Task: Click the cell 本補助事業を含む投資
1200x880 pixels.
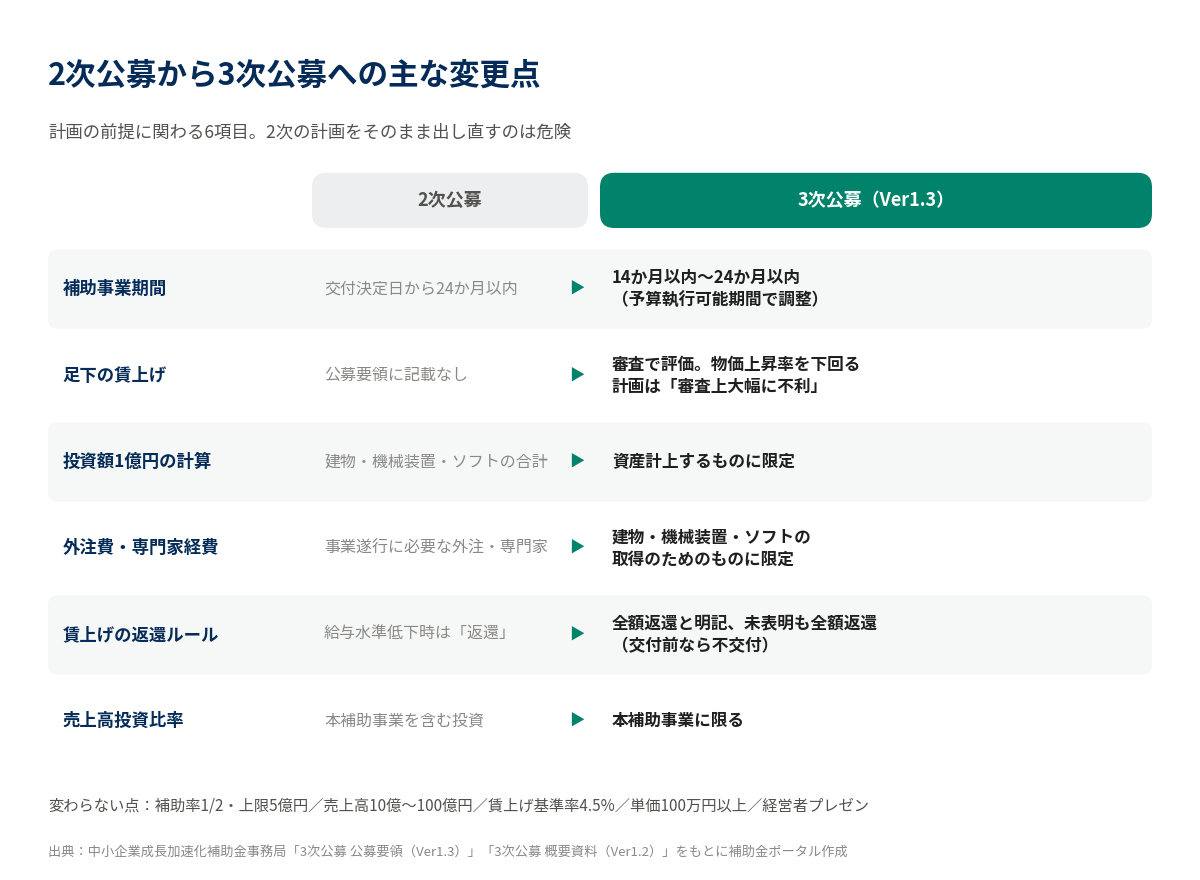Action: tap(404, 720)
